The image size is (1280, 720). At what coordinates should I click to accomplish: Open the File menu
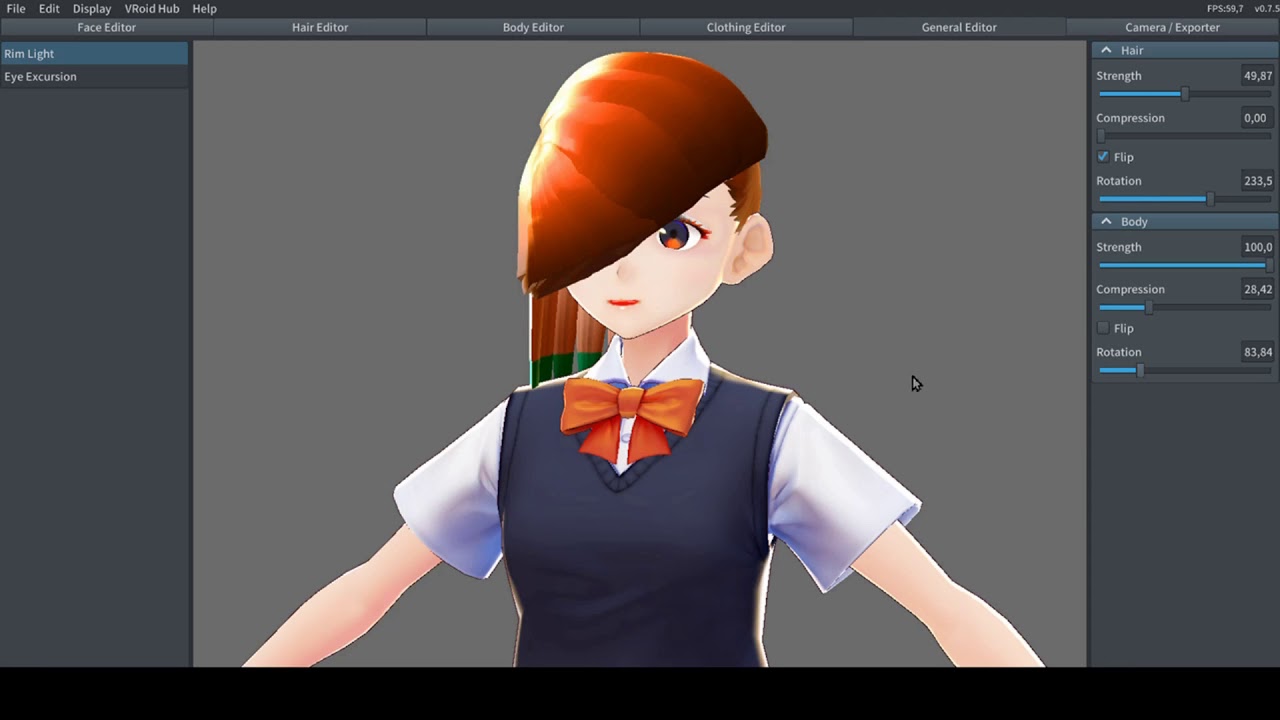(x=16, y=8)
